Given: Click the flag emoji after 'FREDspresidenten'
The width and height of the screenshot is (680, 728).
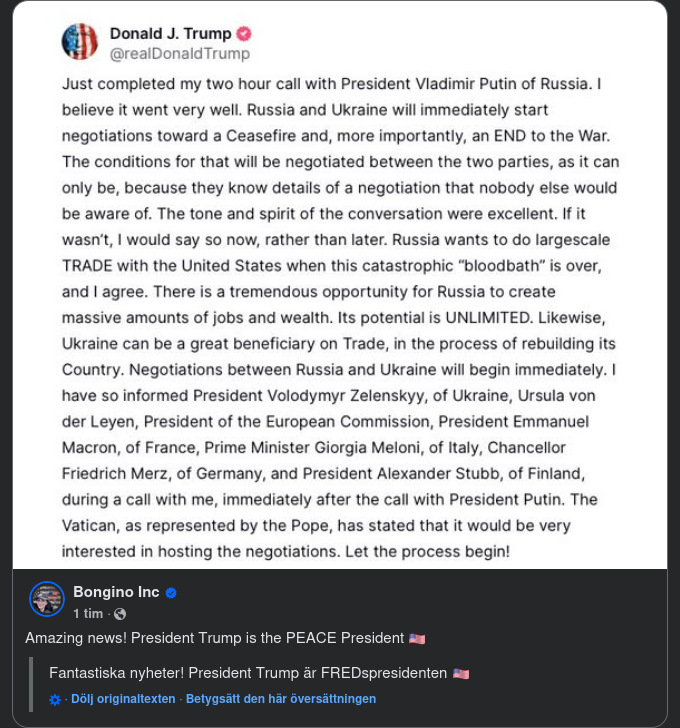Looking at the screenshot, I should (460, 674).
